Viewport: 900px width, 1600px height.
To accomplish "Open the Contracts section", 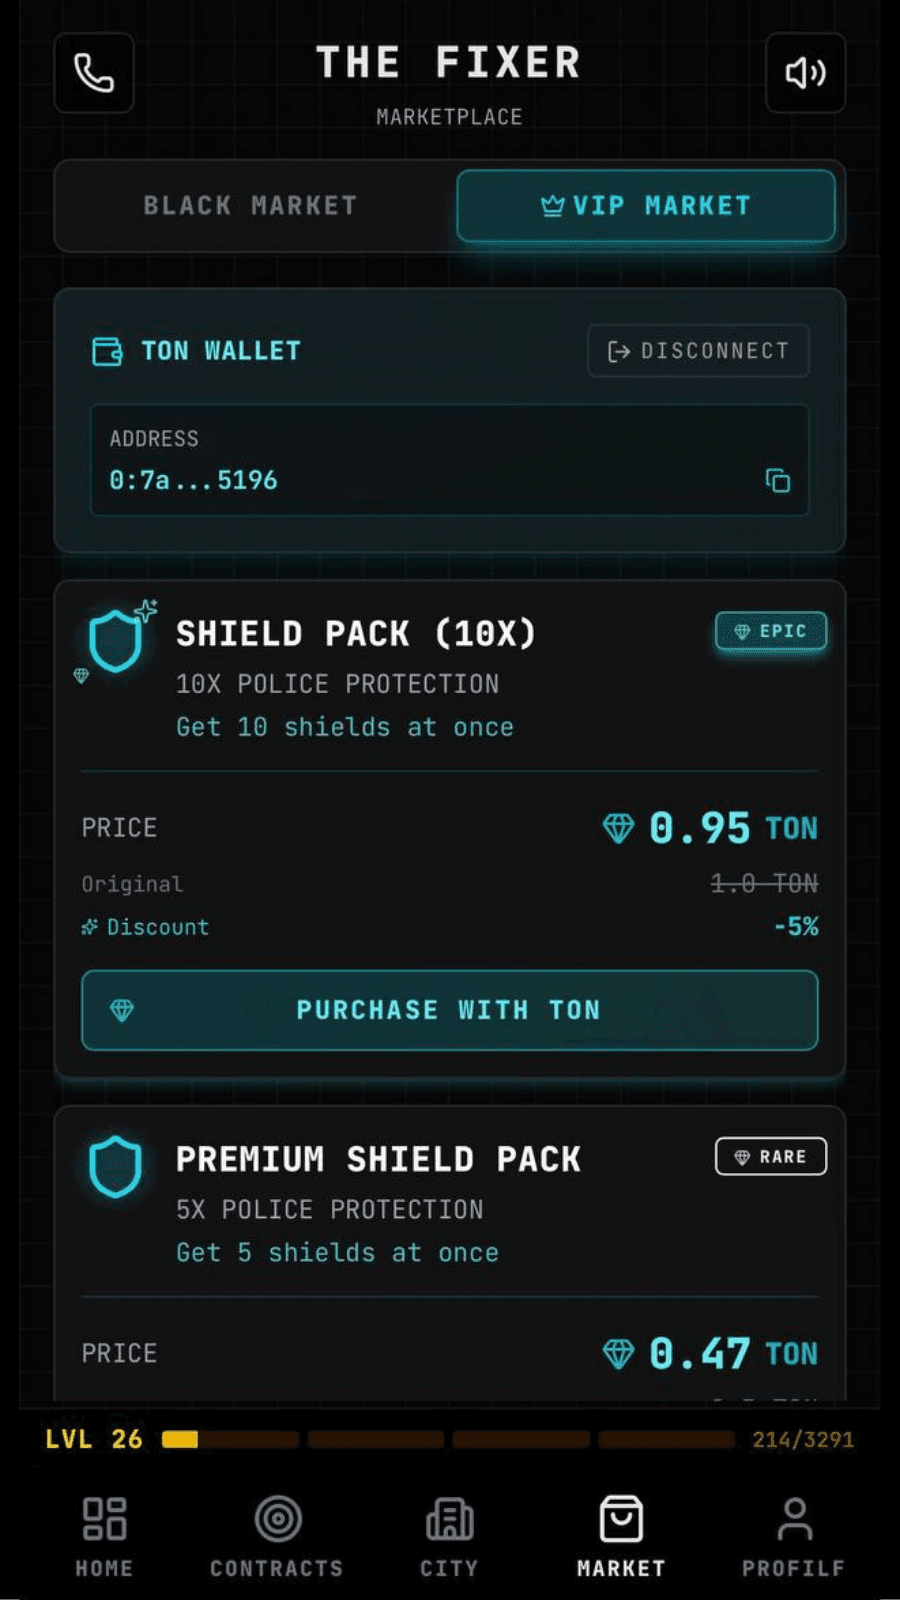I will coord(277,1536).
